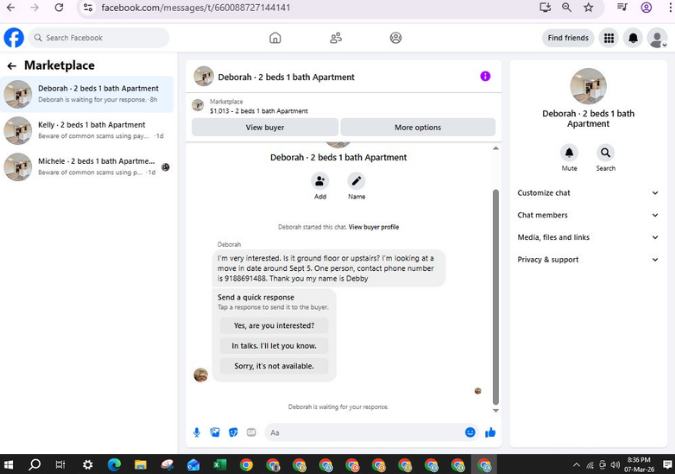Open Deborah's apartment conversation

(87, 94)
